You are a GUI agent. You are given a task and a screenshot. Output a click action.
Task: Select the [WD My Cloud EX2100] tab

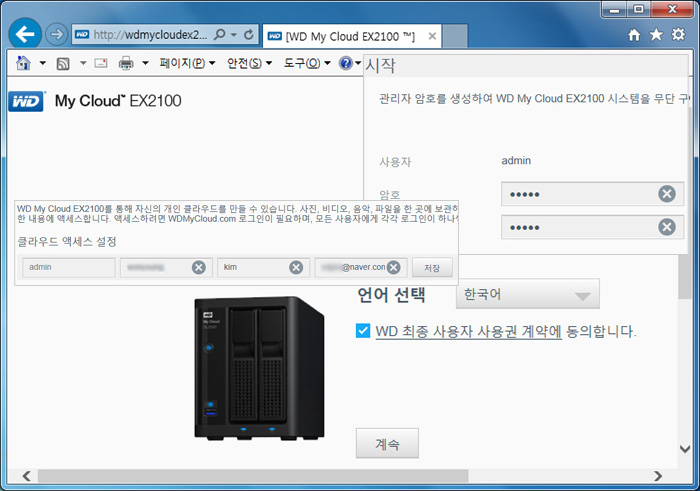[352, 36]
